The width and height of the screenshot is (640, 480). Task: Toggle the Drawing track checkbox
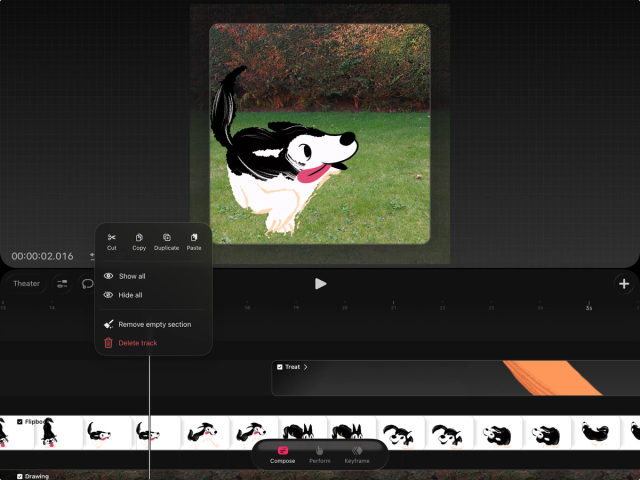coord(20,476)
